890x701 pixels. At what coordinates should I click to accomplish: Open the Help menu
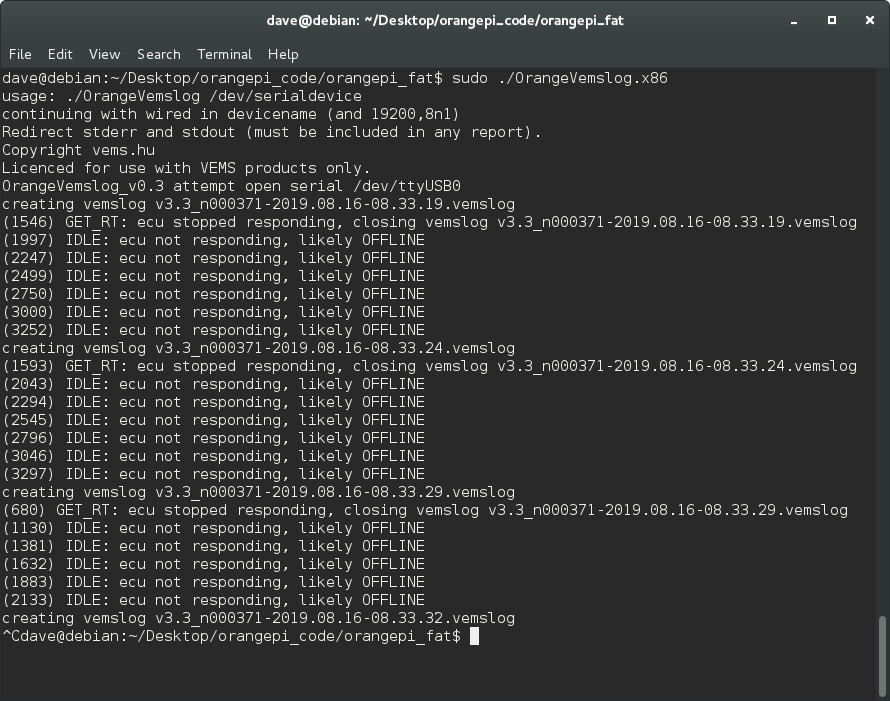coord(283,54)
